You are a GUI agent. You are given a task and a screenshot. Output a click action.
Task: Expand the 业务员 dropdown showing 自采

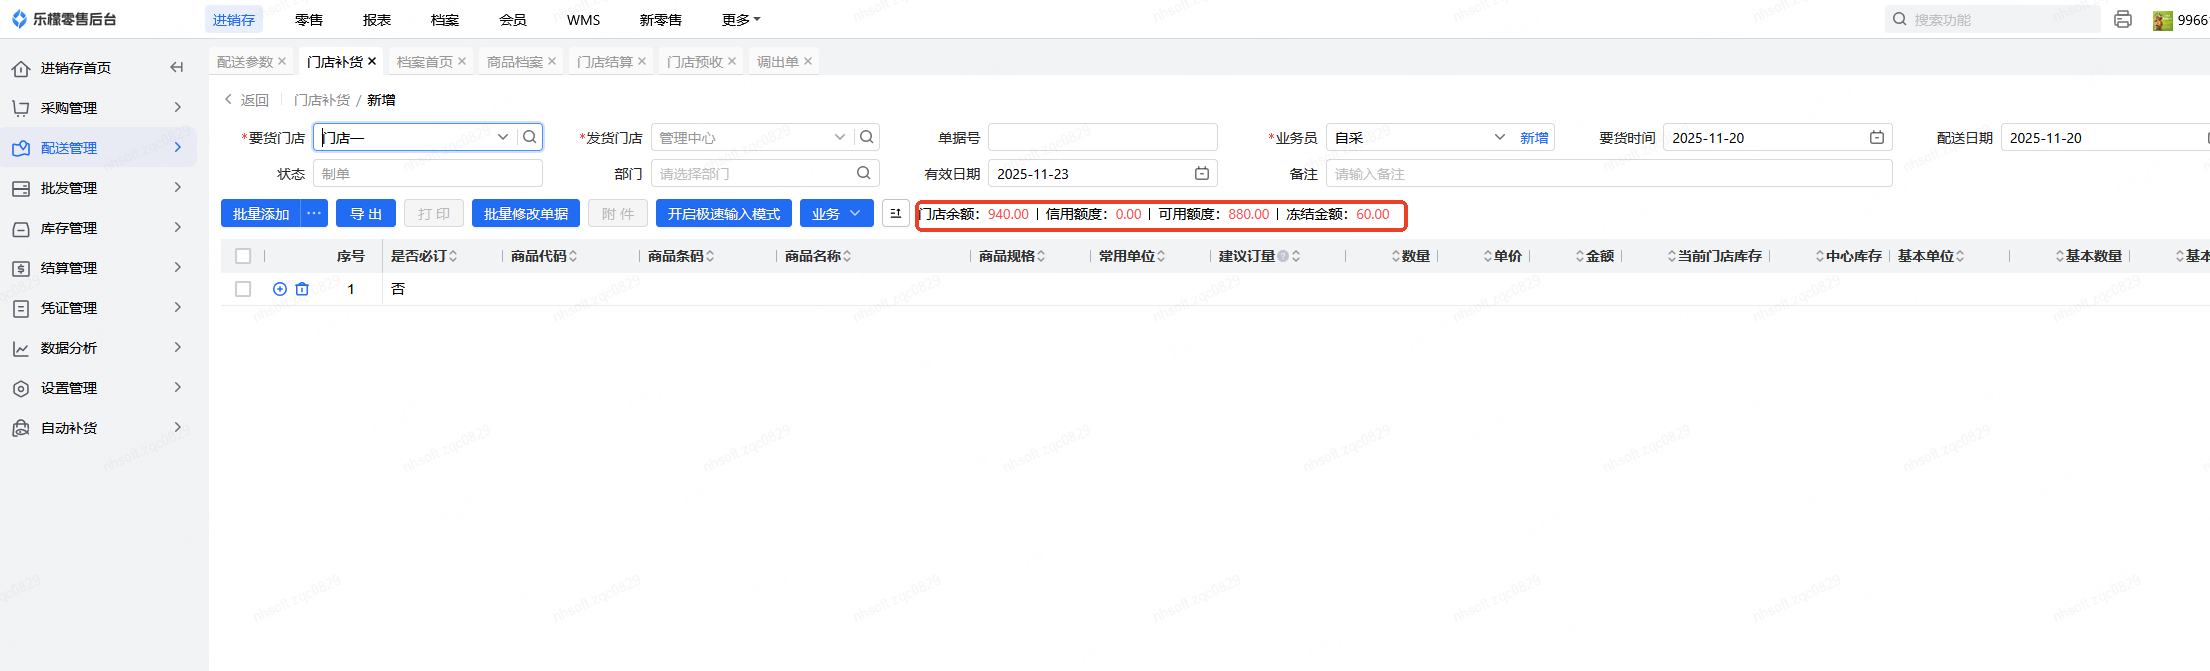(x=1500, y=137)
